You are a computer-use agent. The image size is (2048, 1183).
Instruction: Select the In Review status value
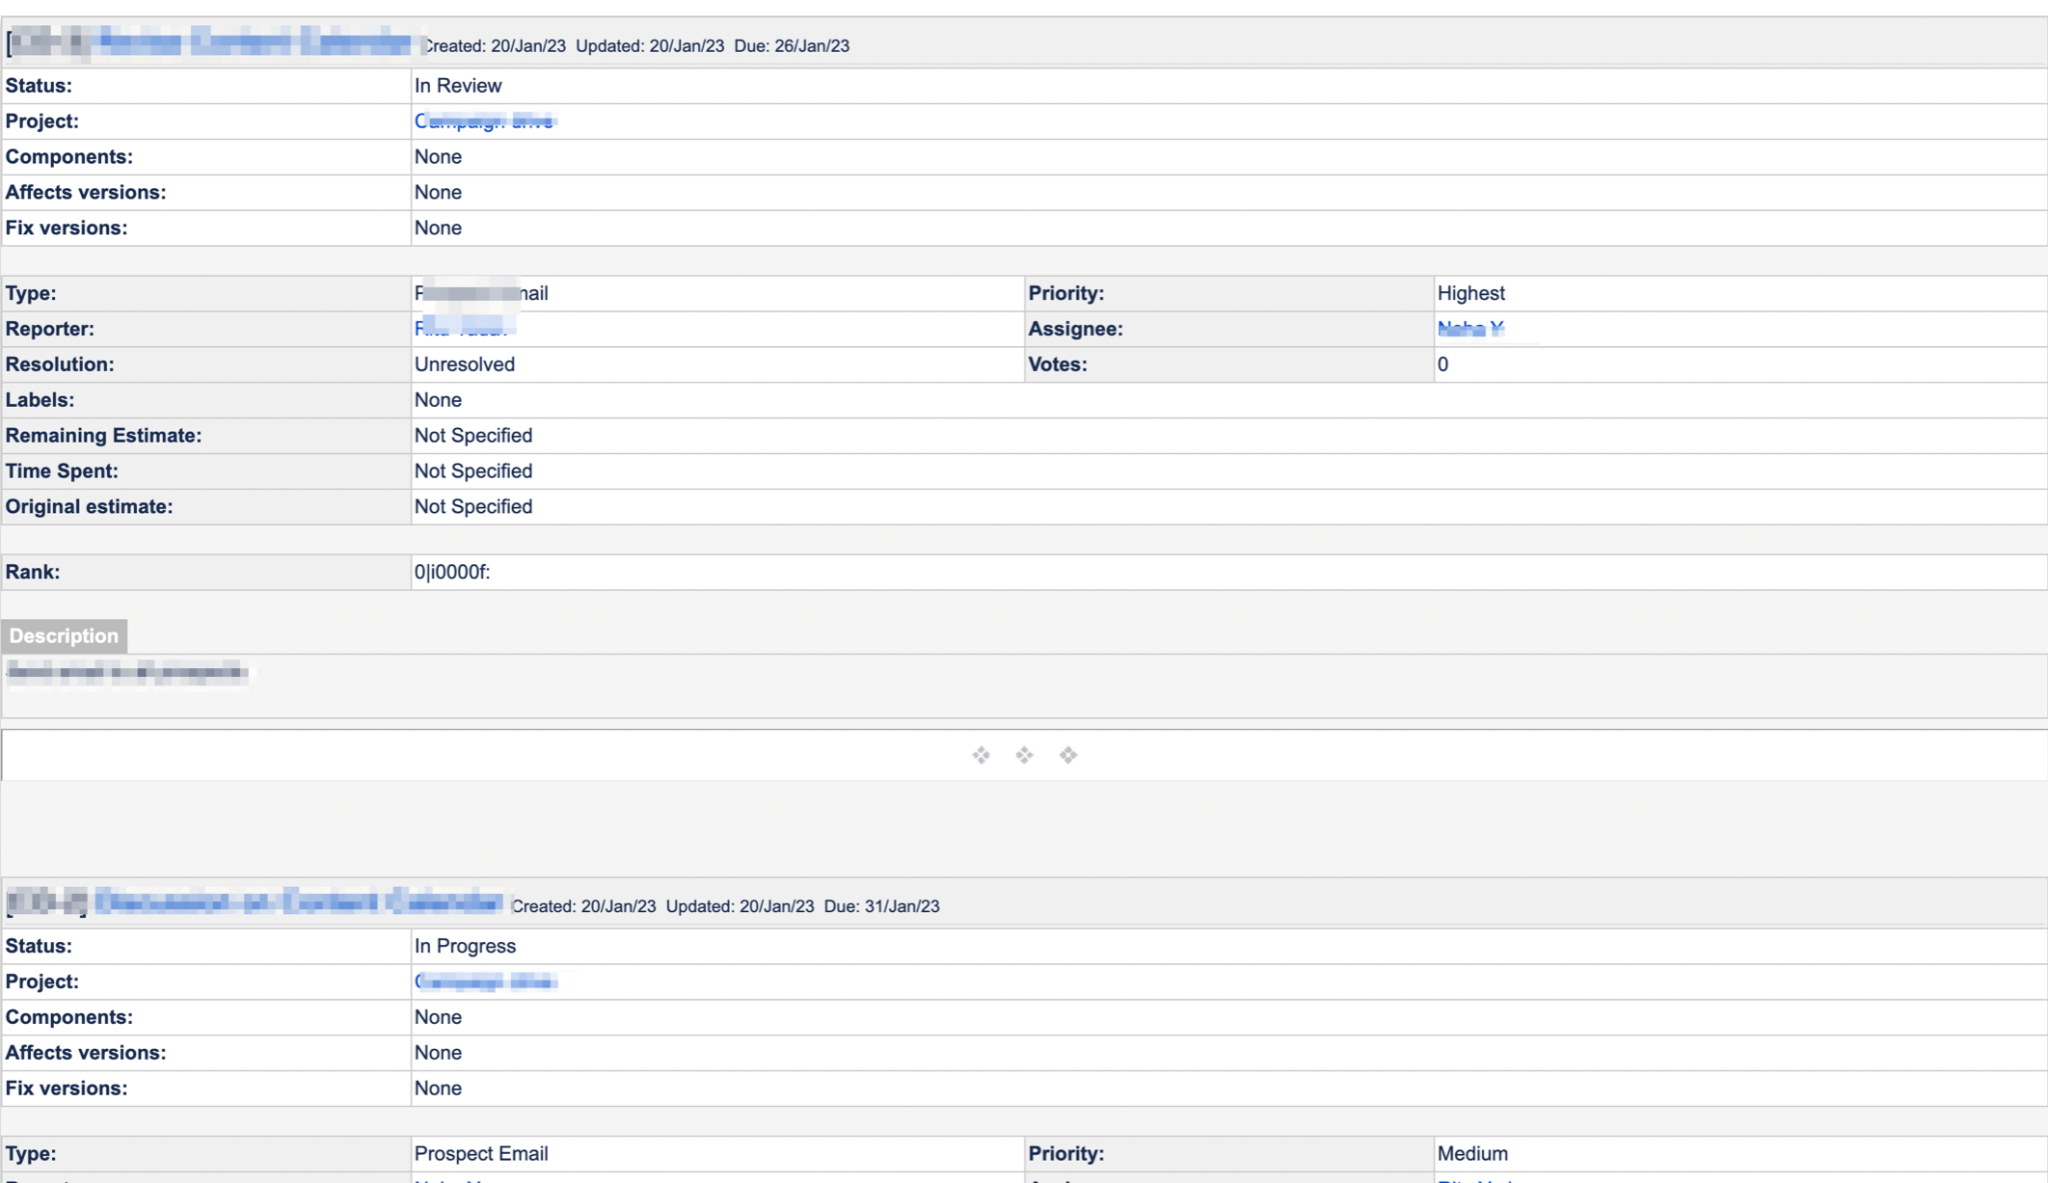[457, 85]
